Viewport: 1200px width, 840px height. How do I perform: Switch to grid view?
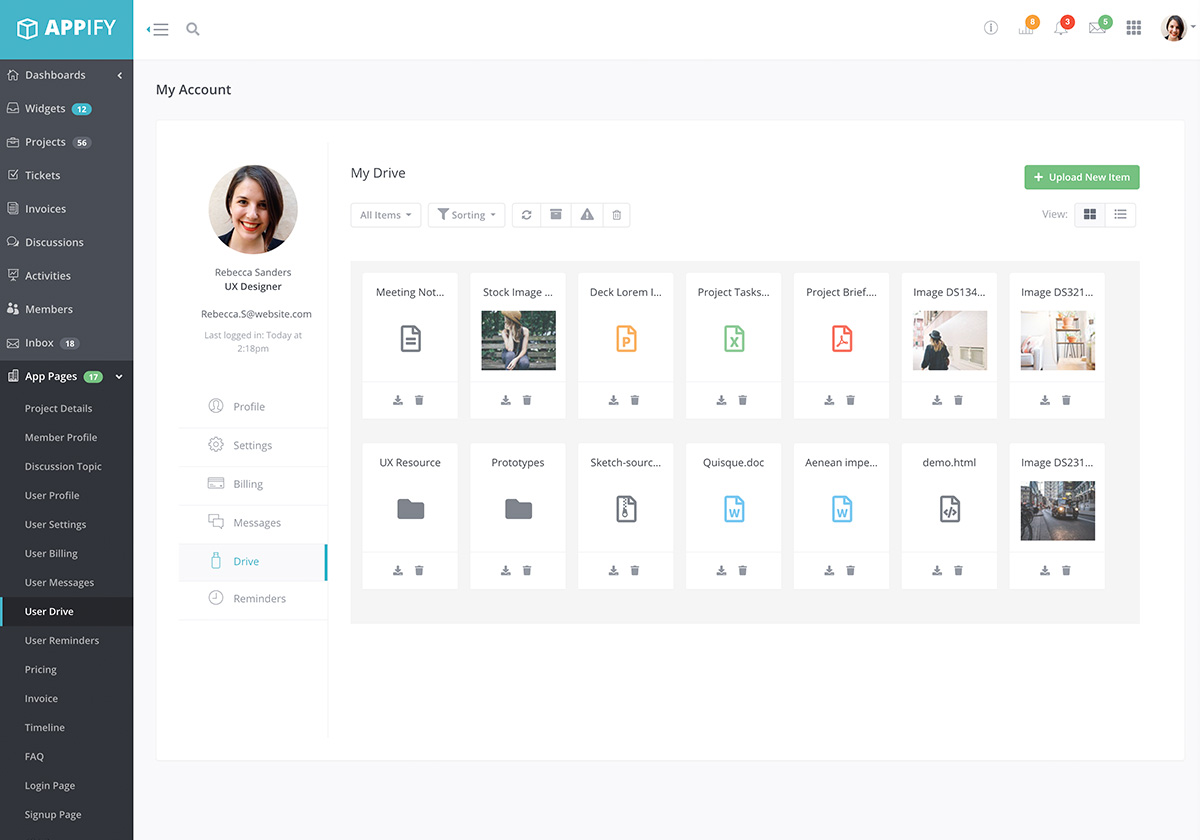tap(1090, 215)
